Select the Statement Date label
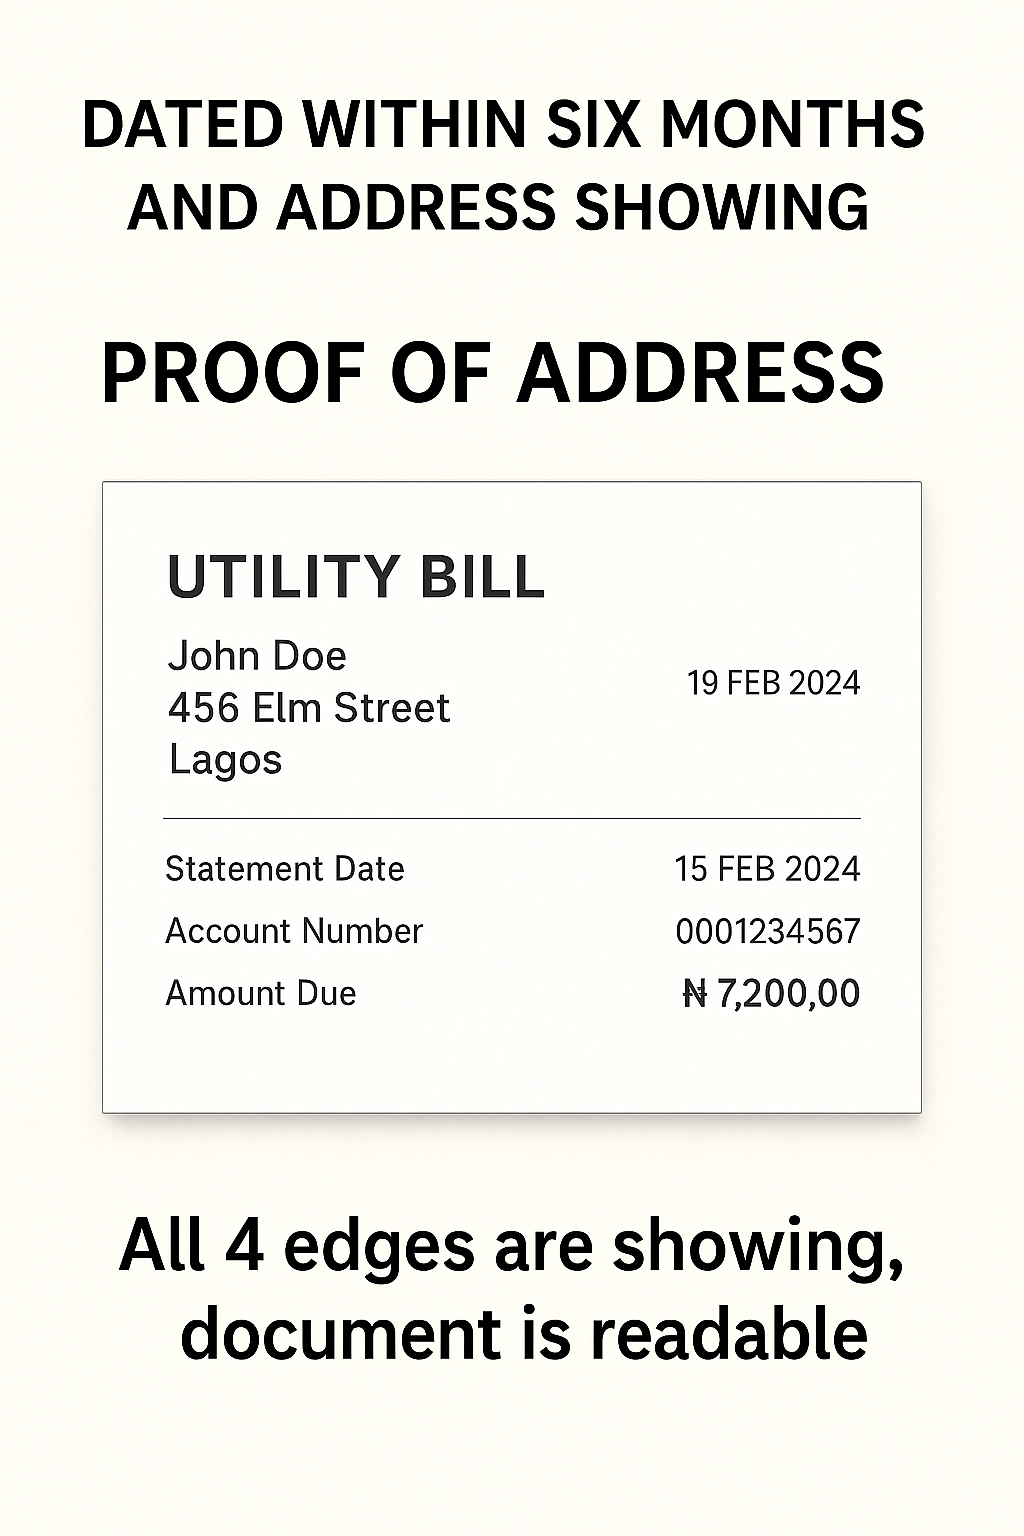This screenshot has width=1024, height=1536. tap(285, 869)
